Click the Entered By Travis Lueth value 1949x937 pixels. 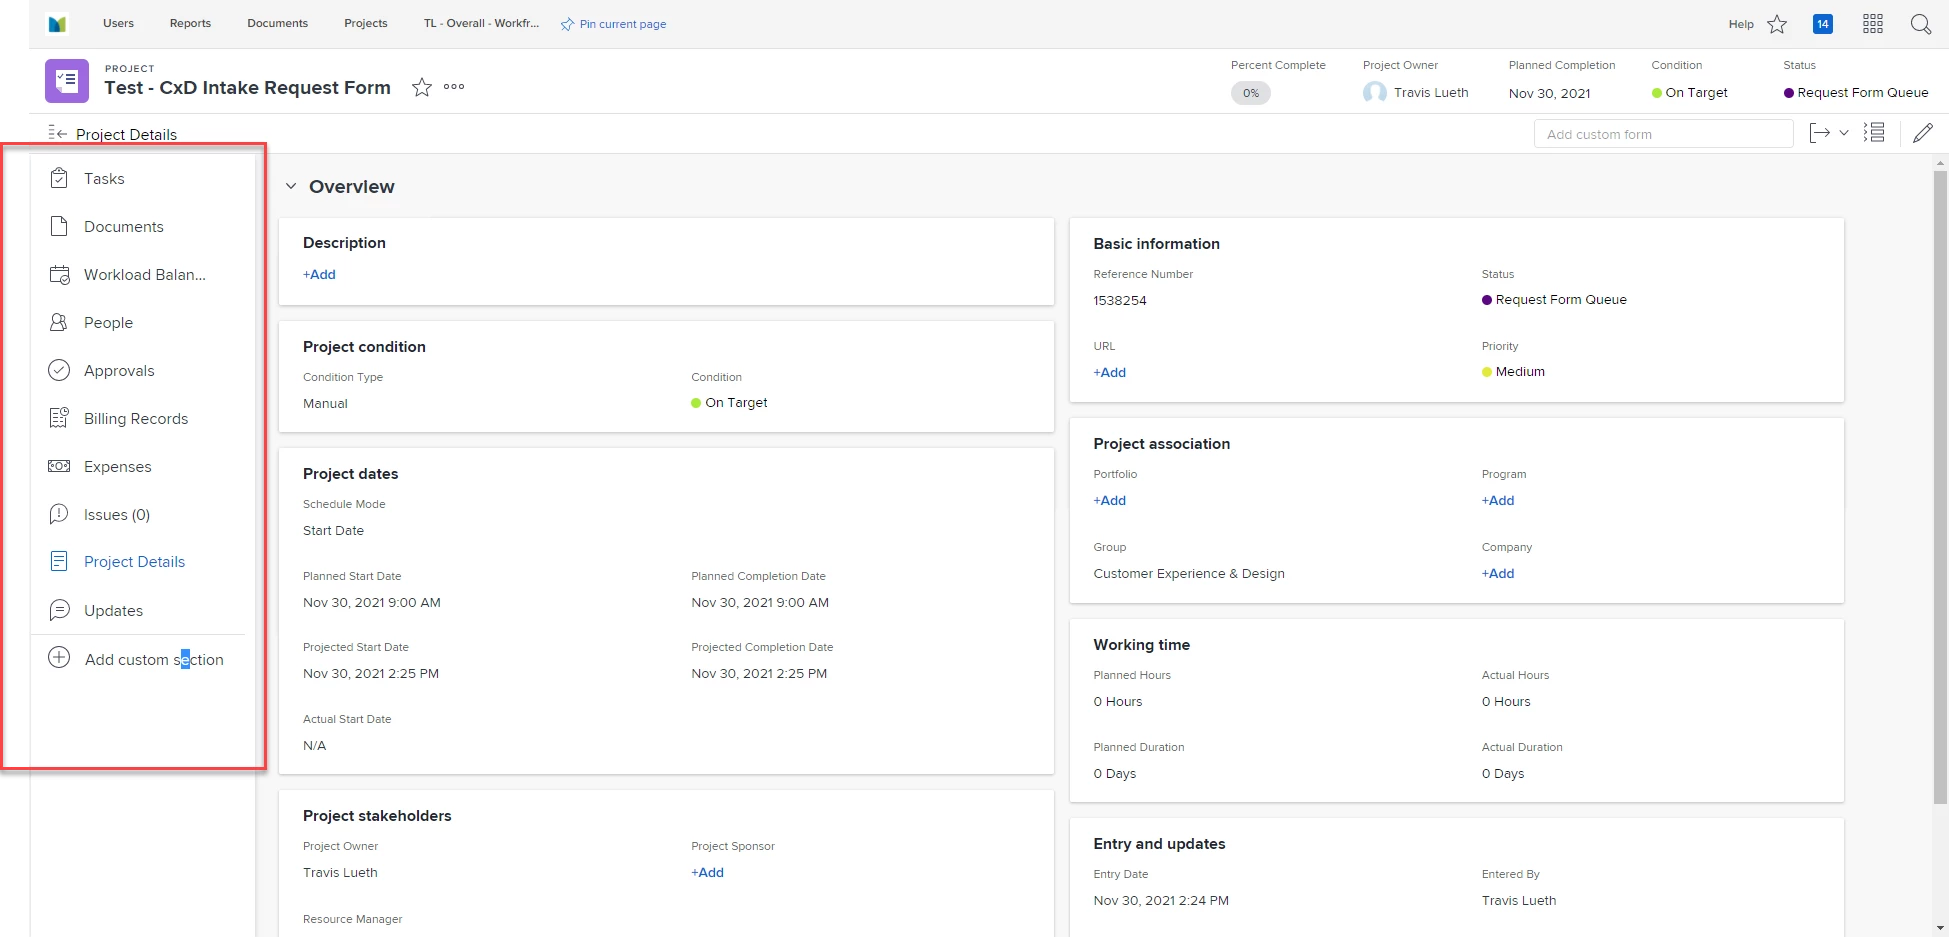[x=1519, y=900]
